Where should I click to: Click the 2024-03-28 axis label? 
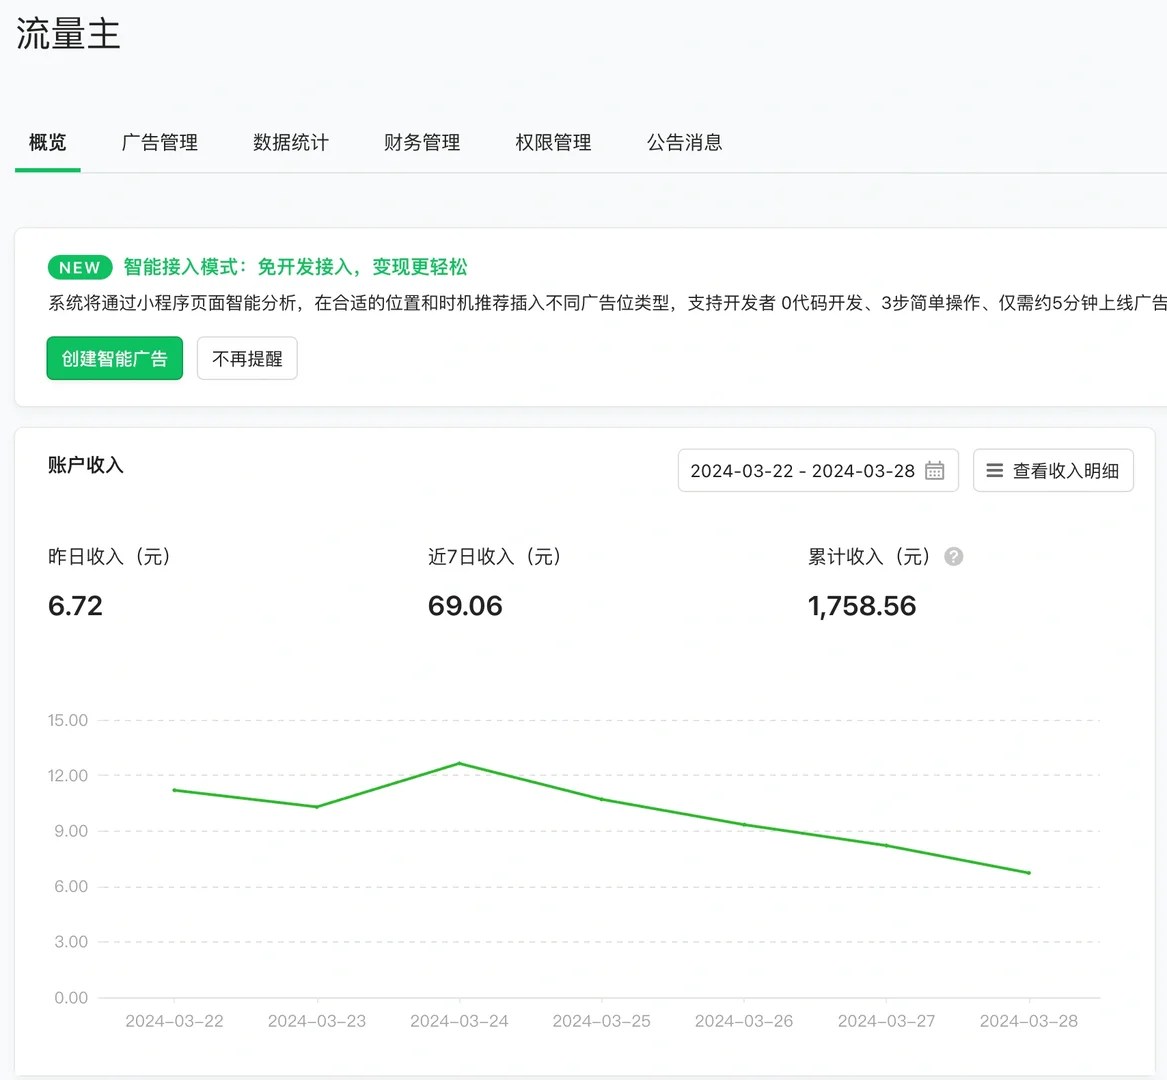pyautogui.click(x=1028, y=1020)
